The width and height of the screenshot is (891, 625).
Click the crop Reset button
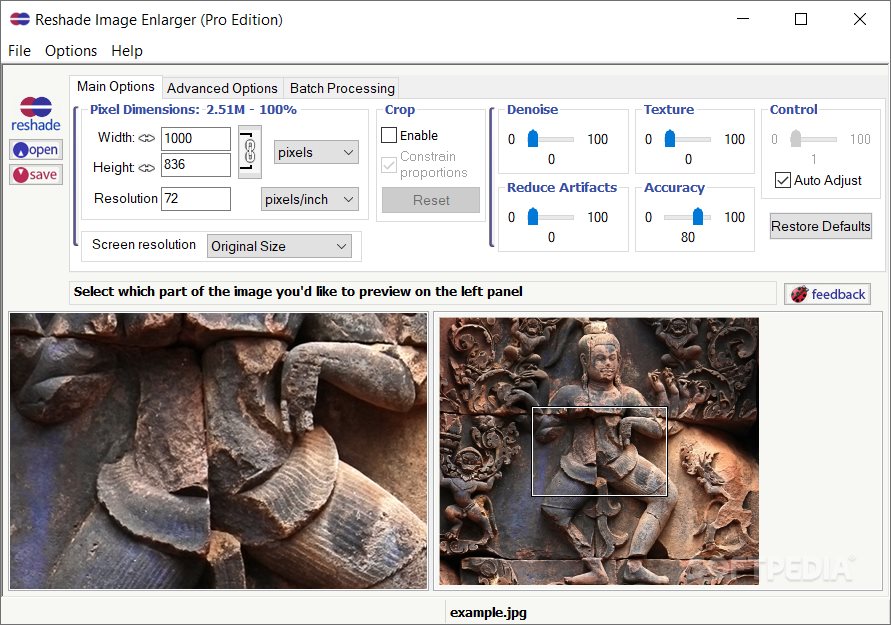coord(431,200)
